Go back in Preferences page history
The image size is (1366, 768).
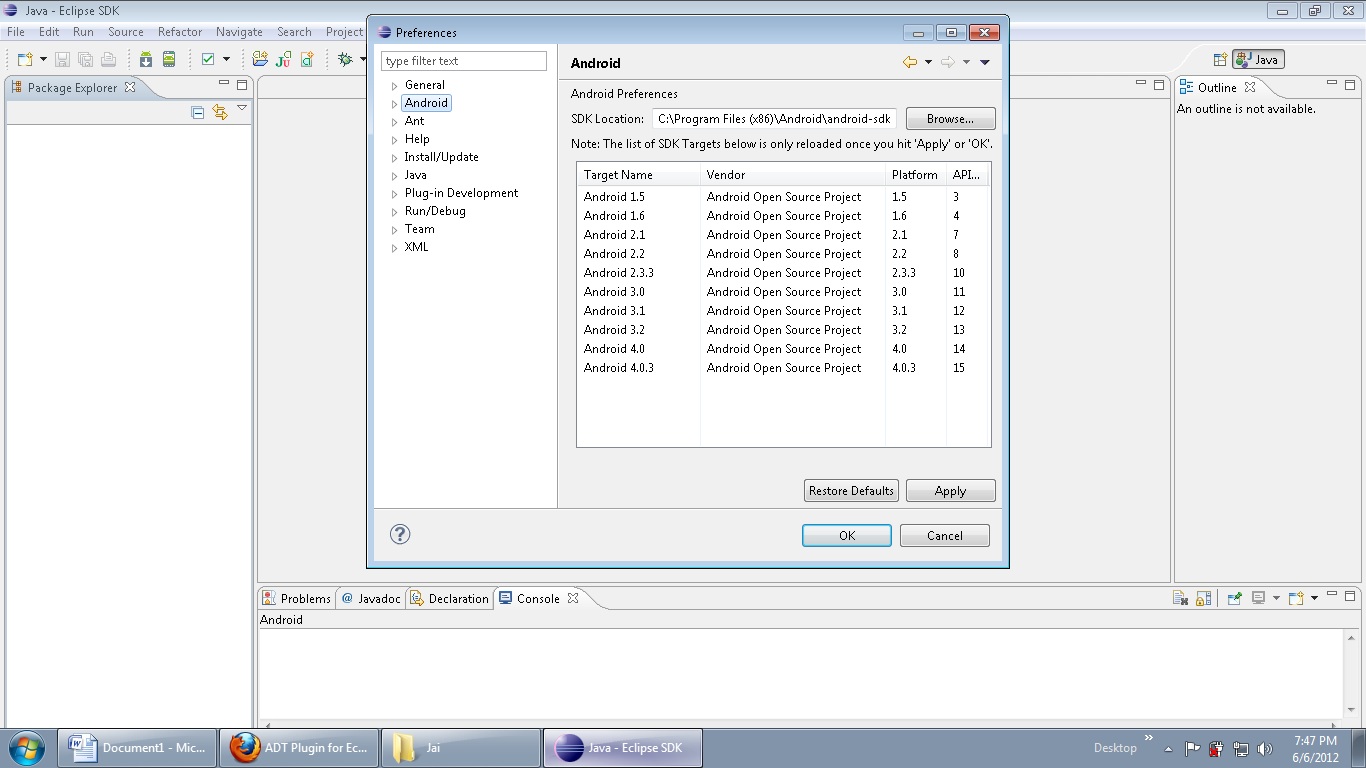tap(910, 62)
